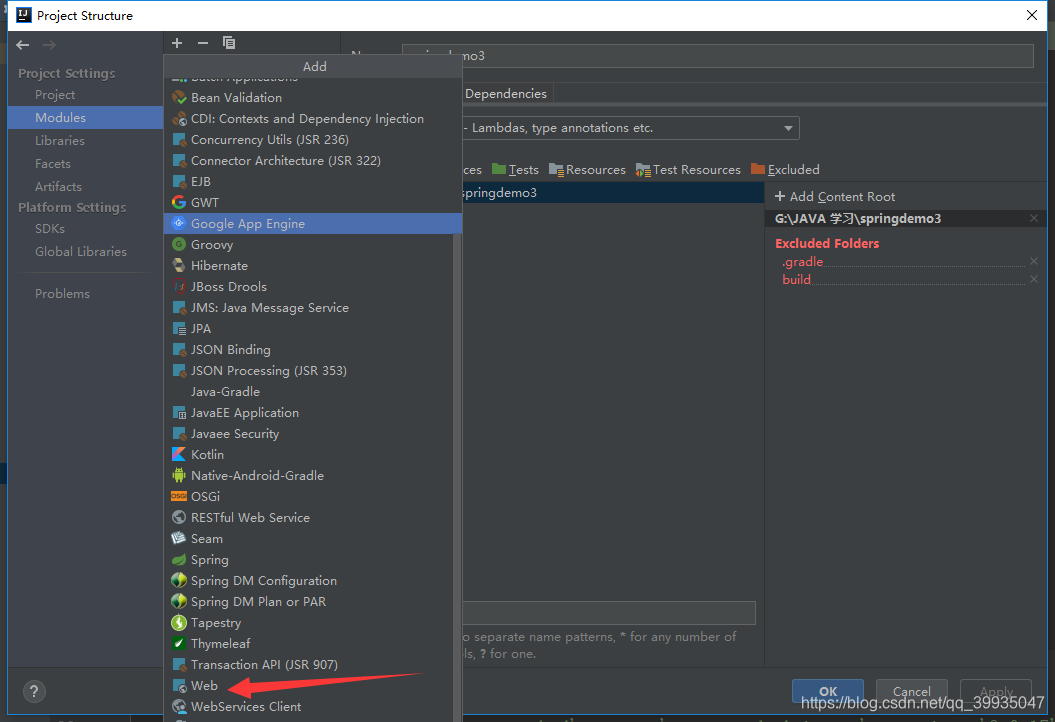
Task: Choose JMS: Java Message Service
Action: click(x=313, y=308)
